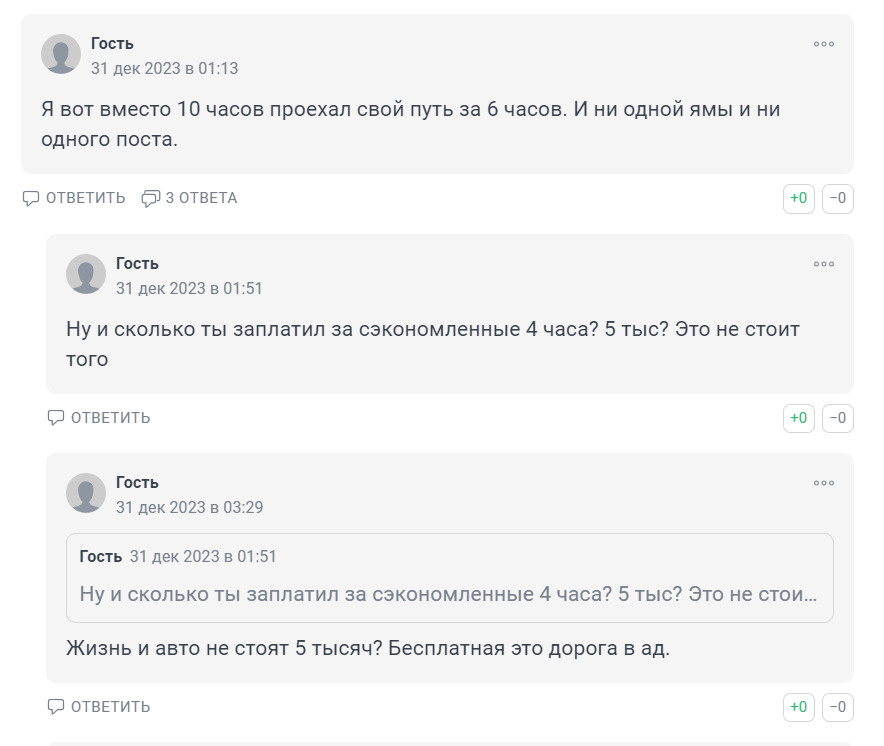Downvote the 01:51 comment with −0
Image resolution: width=884 pixels, height=746 pixels.
point(838,418)
